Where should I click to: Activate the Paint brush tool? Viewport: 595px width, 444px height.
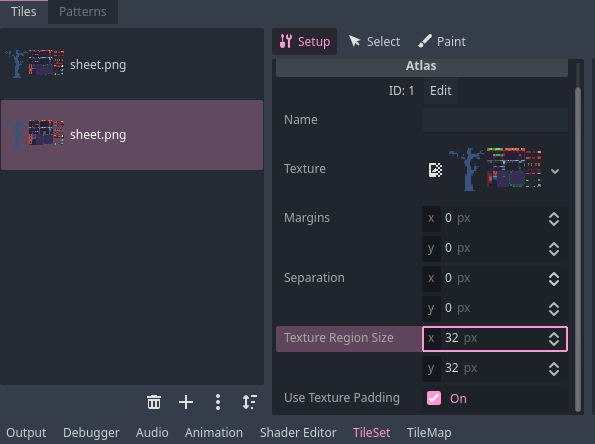pos(442,41)
